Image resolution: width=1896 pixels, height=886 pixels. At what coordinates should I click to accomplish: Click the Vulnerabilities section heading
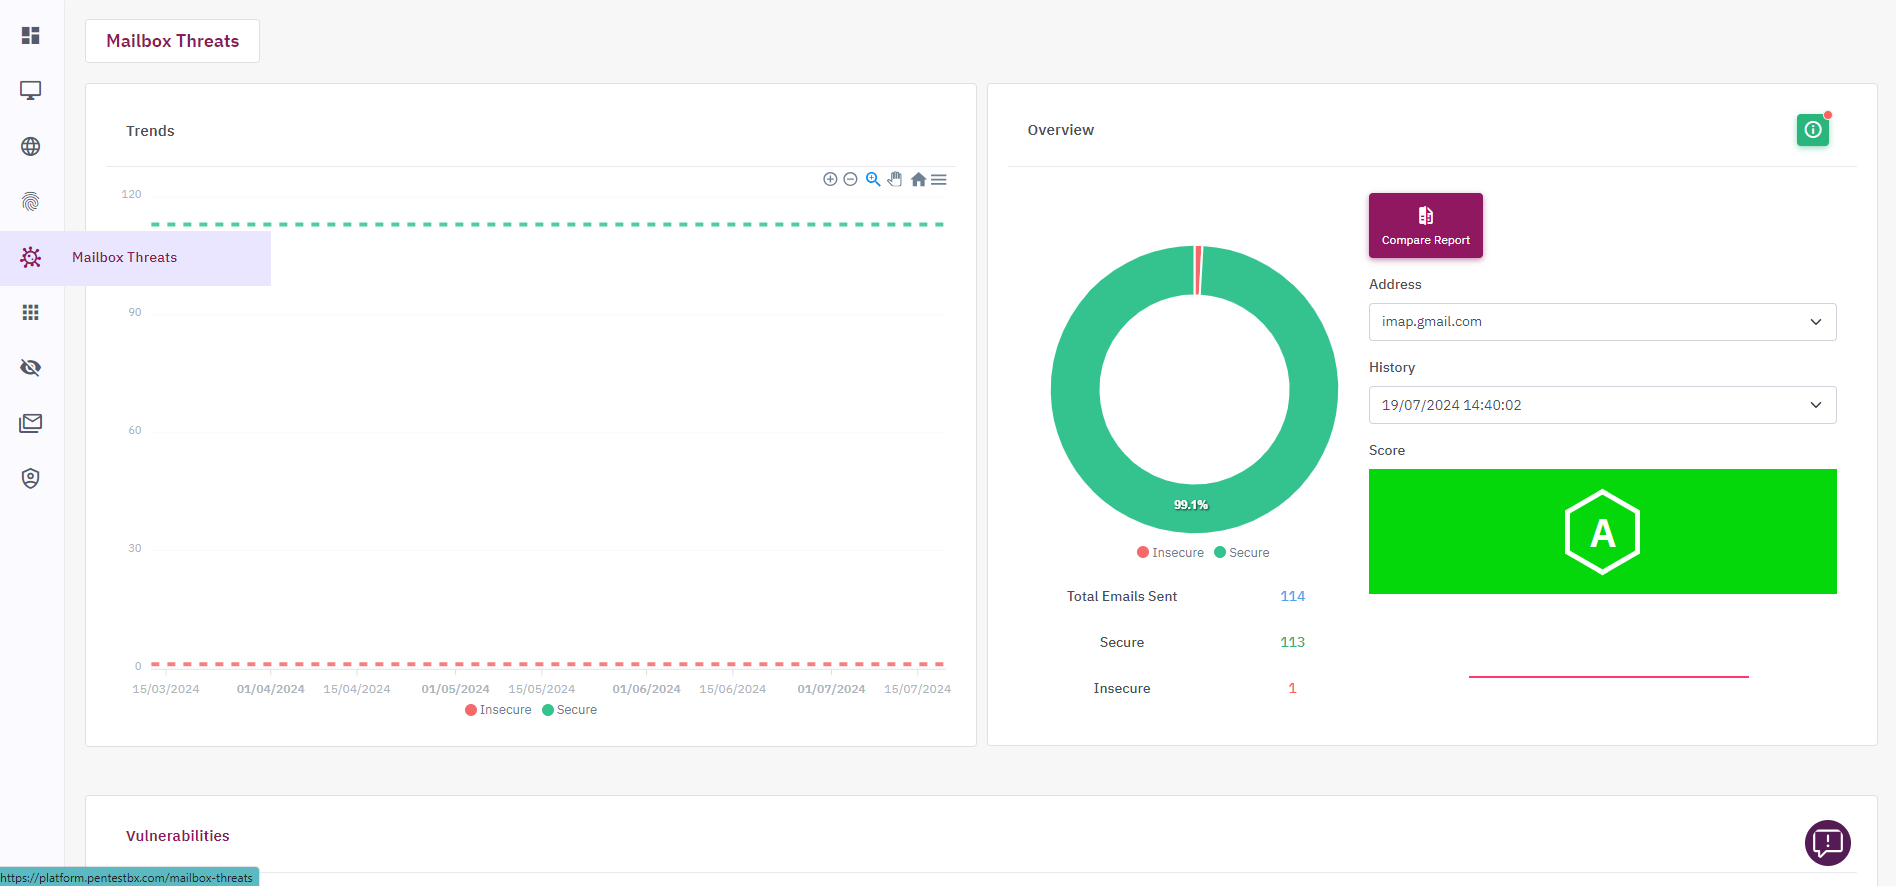(x=178, y=836)
